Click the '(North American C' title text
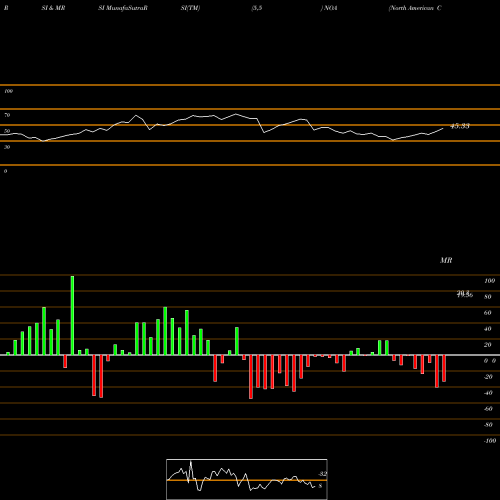This screenshot has width=500, height=500. coord(415,8)
